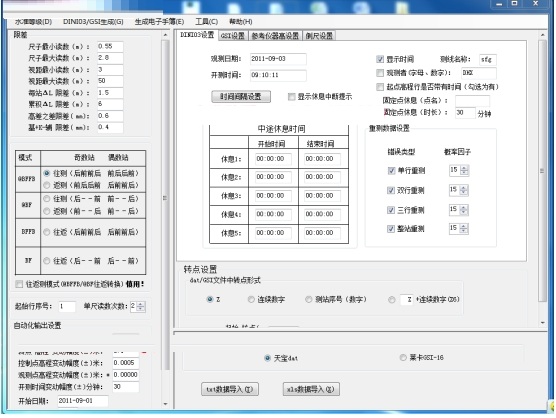This screenshot has width=556, height=418.
Task: Click the 视距最大读数 field with 50
Action: pos(110,81)
